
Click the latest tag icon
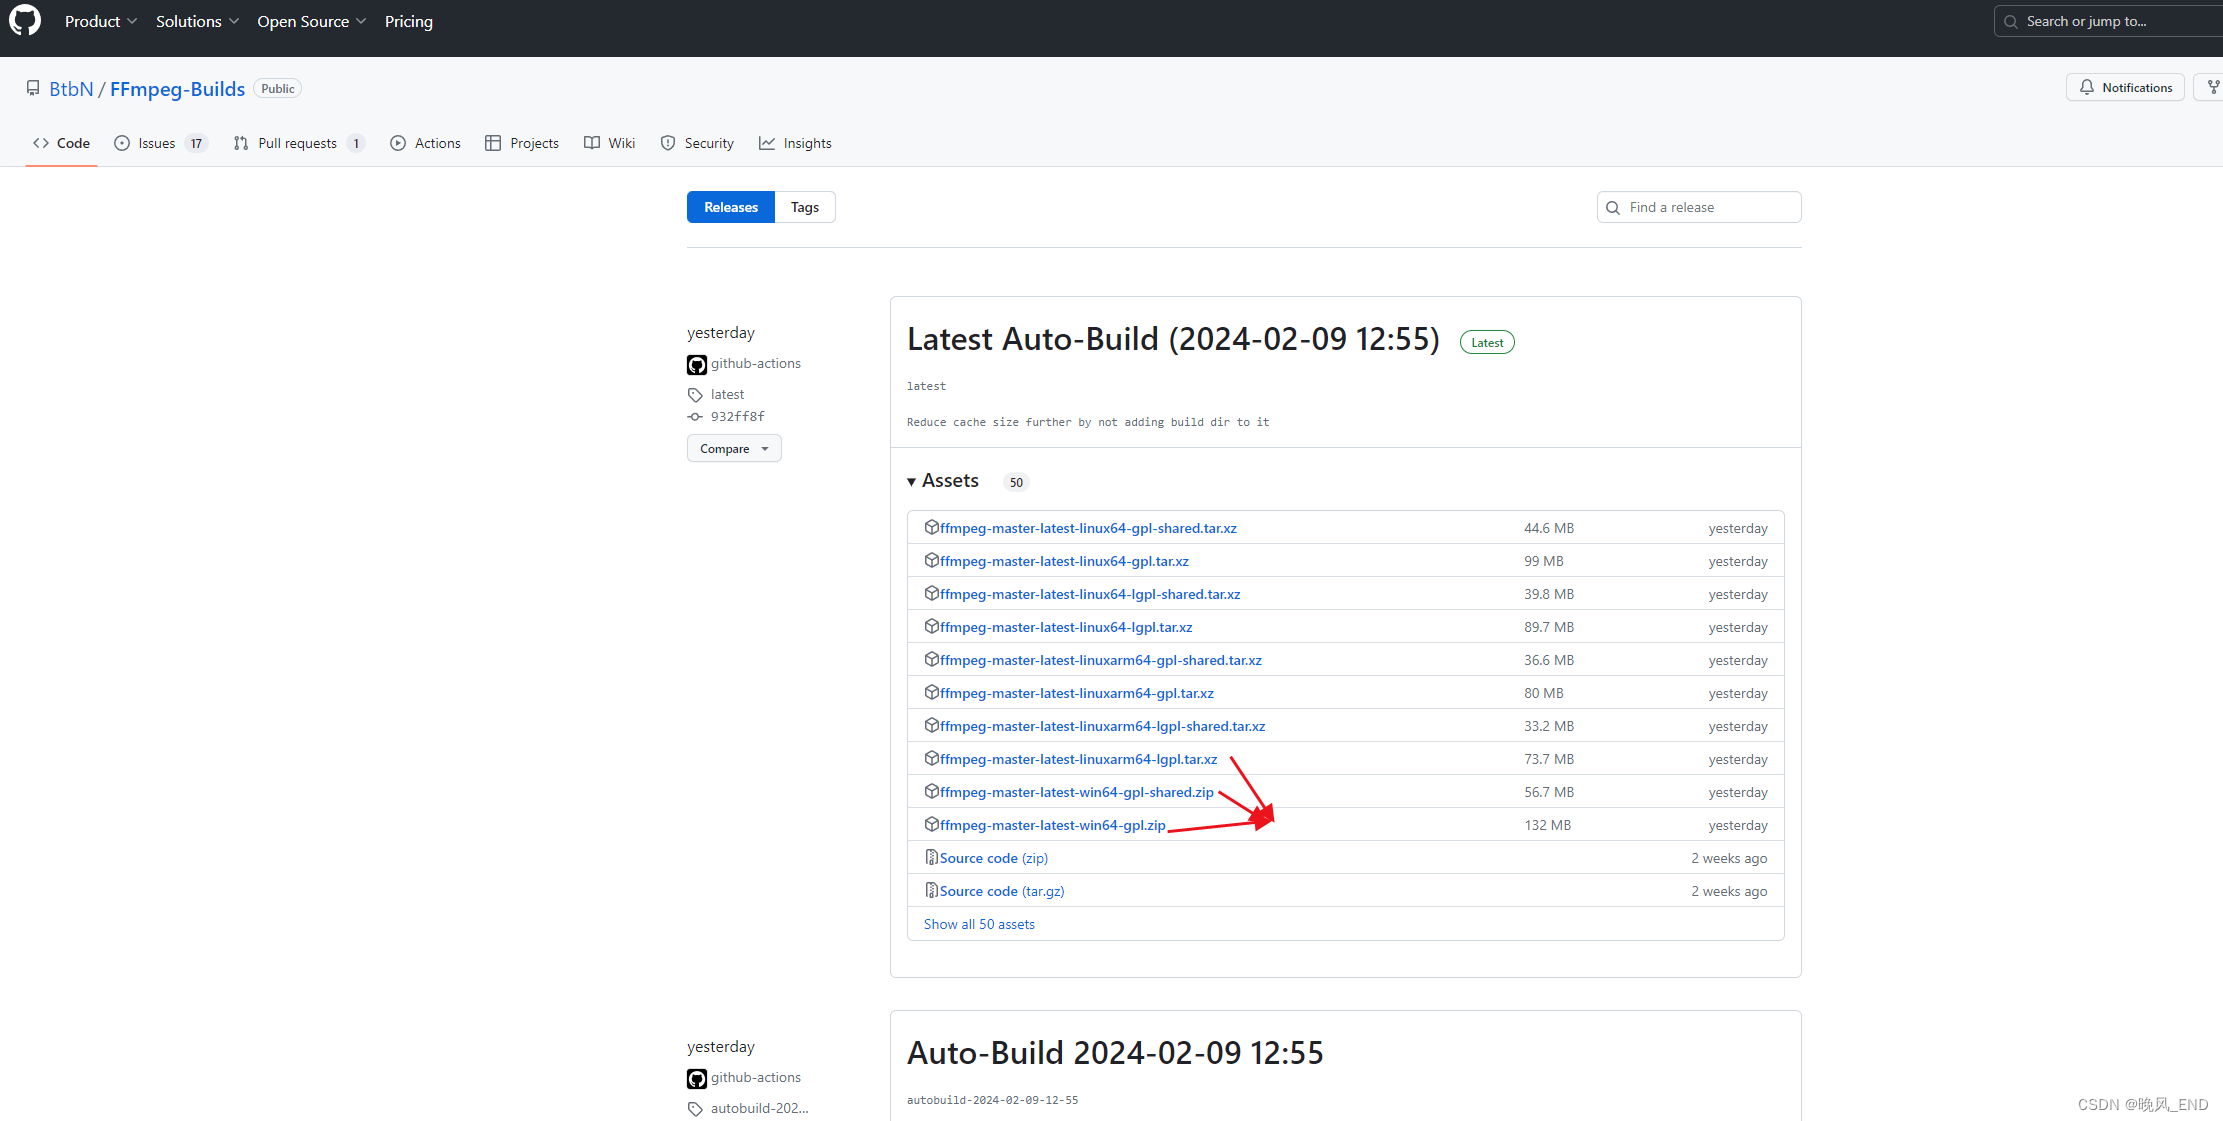695,395
